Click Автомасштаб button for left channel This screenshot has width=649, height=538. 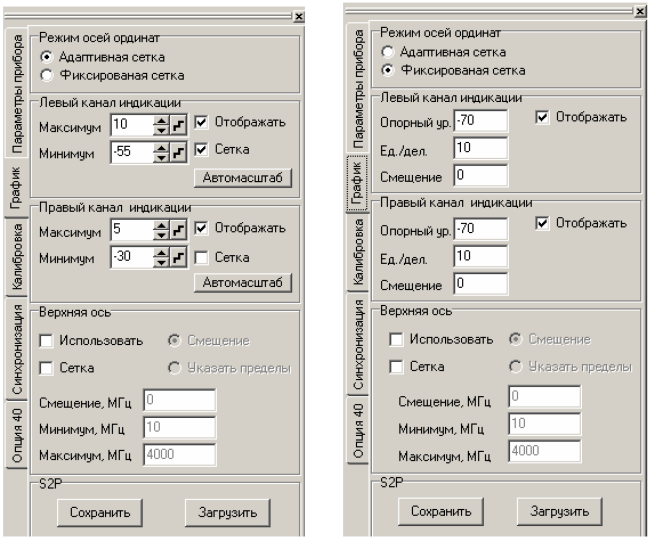pyautogui.click(x=243, y=178)
